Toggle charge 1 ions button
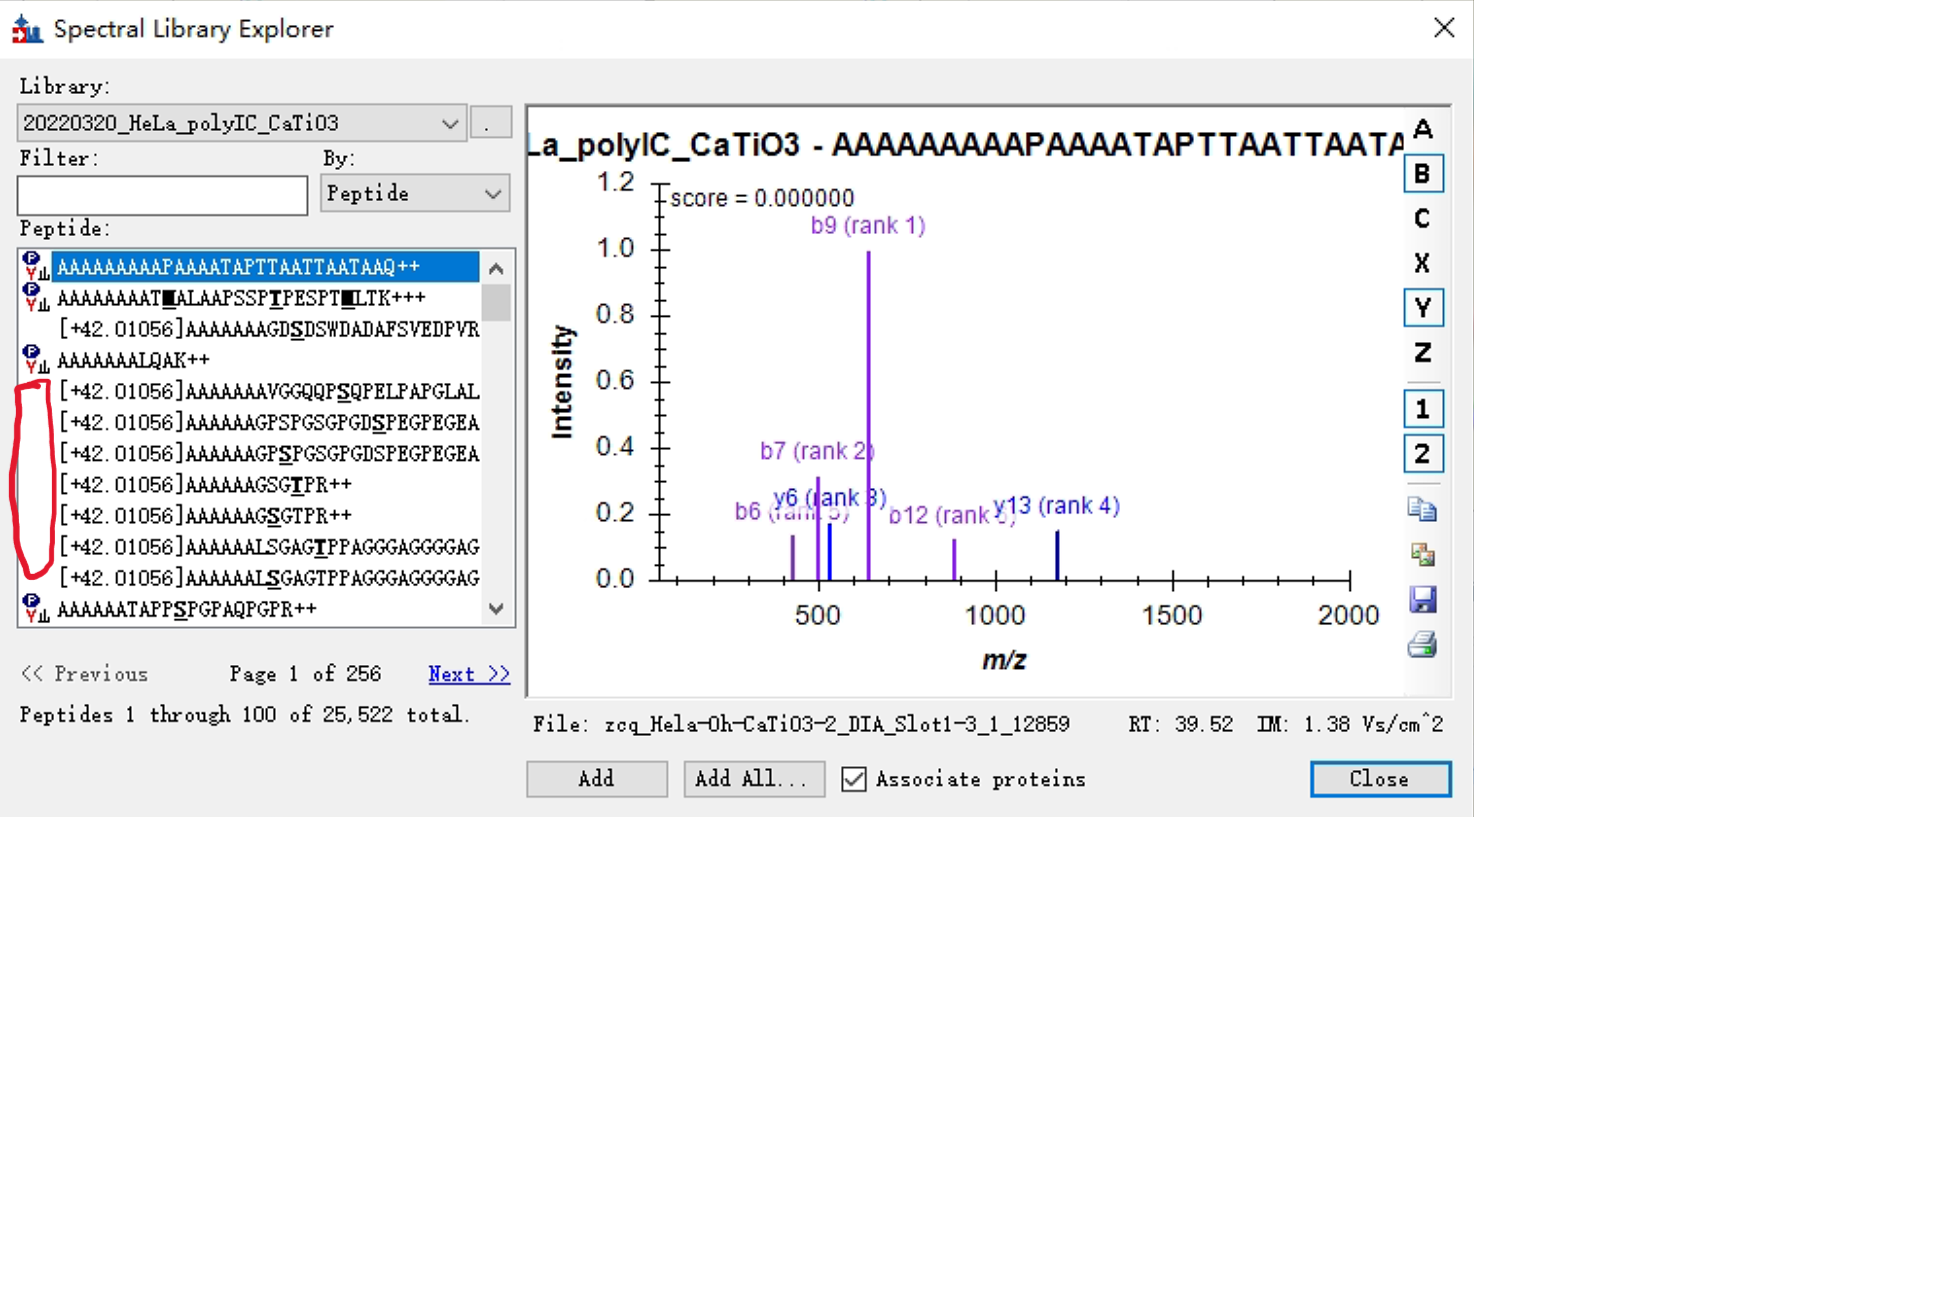The height and width of the screenshot is (1296, 1941). coord(1422,409)
